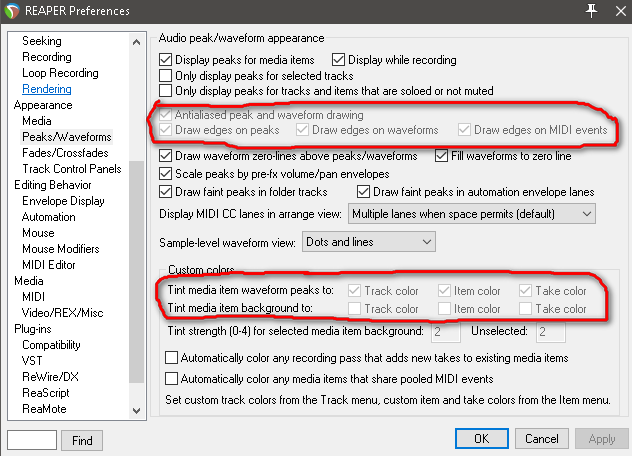Toggle Display while recording checkbox
Image resolution: width=632 pixels, height=456 pixels.
(339, 60)
